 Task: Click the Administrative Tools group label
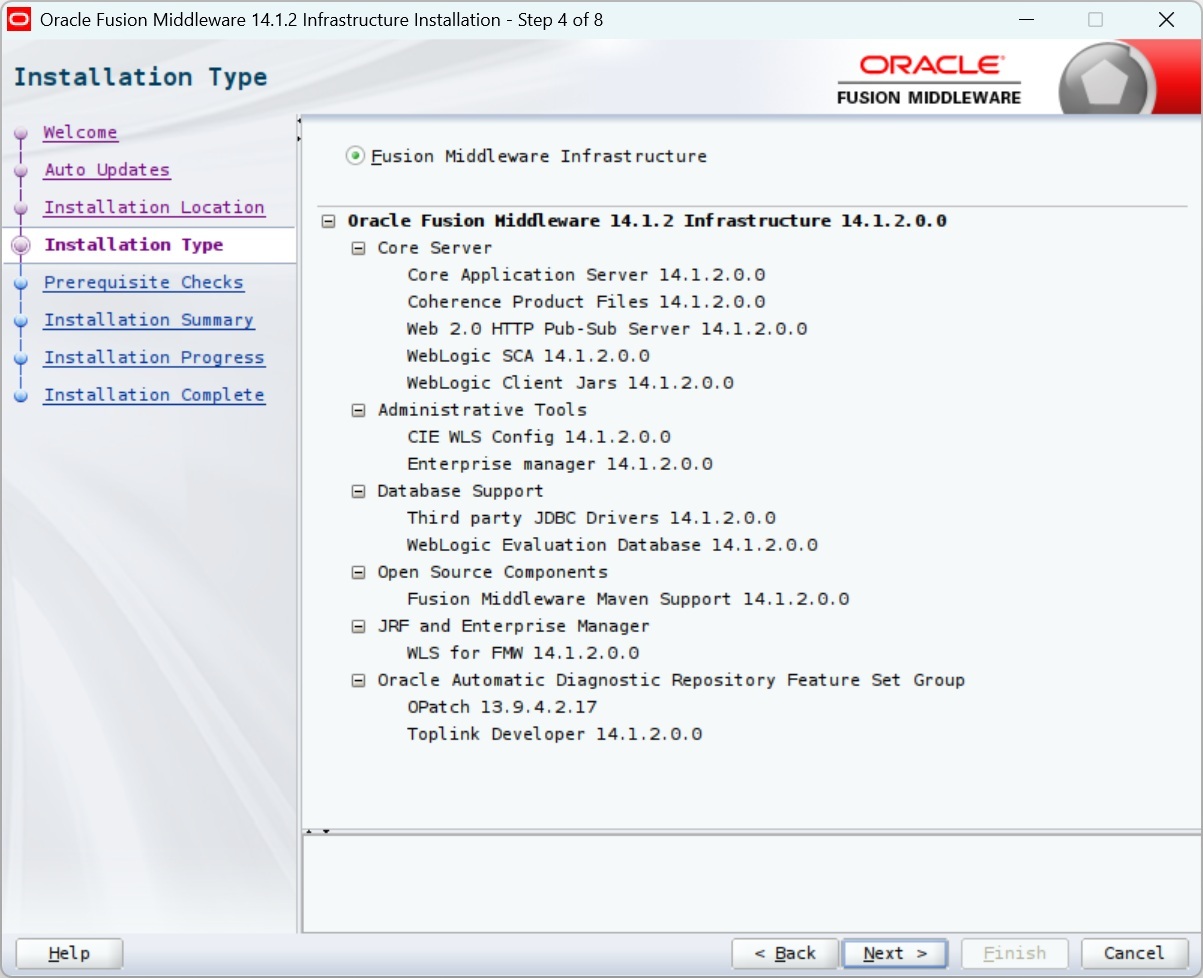[482, 410]
